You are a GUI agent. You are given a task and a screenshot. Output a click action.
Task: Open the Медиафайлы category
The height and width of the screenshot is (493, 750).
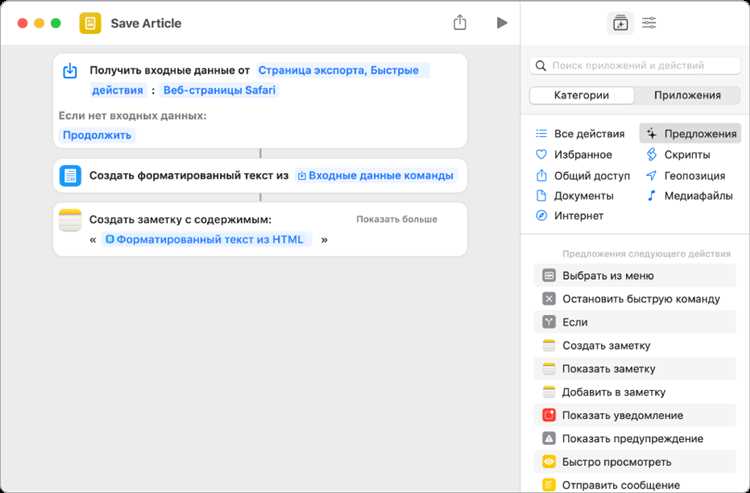(689, 196)
